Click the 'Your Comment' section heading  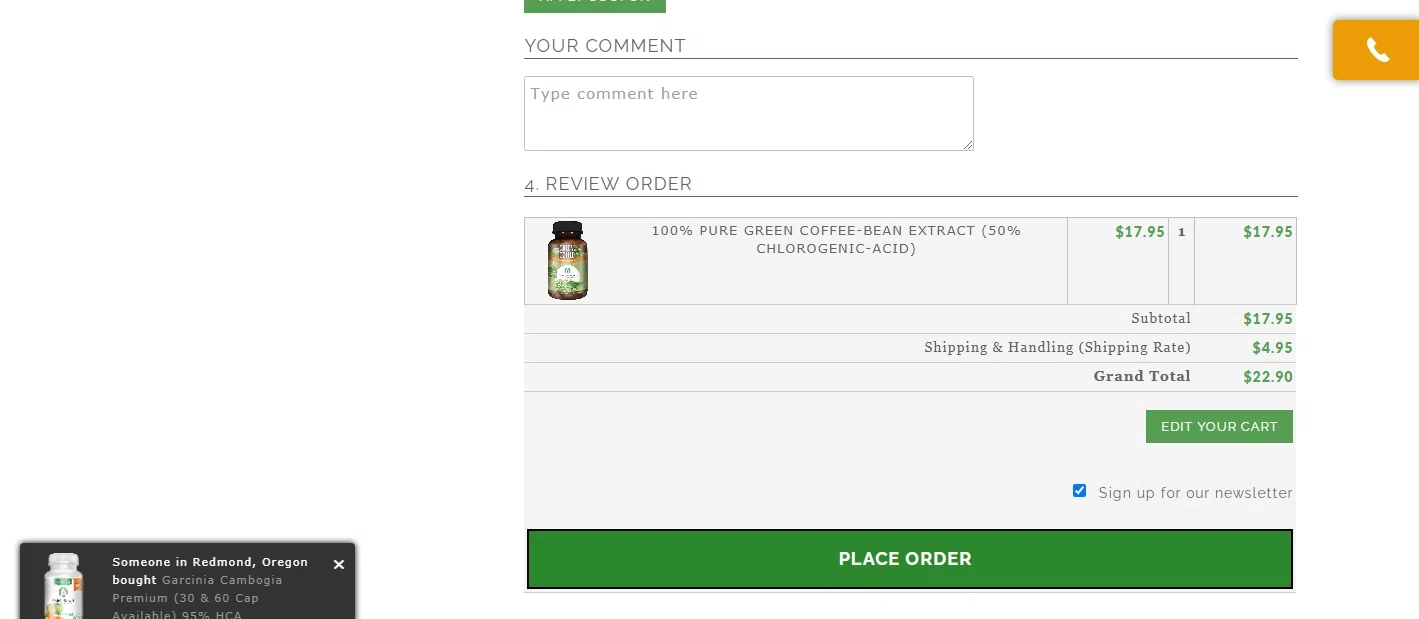(605, 46)
